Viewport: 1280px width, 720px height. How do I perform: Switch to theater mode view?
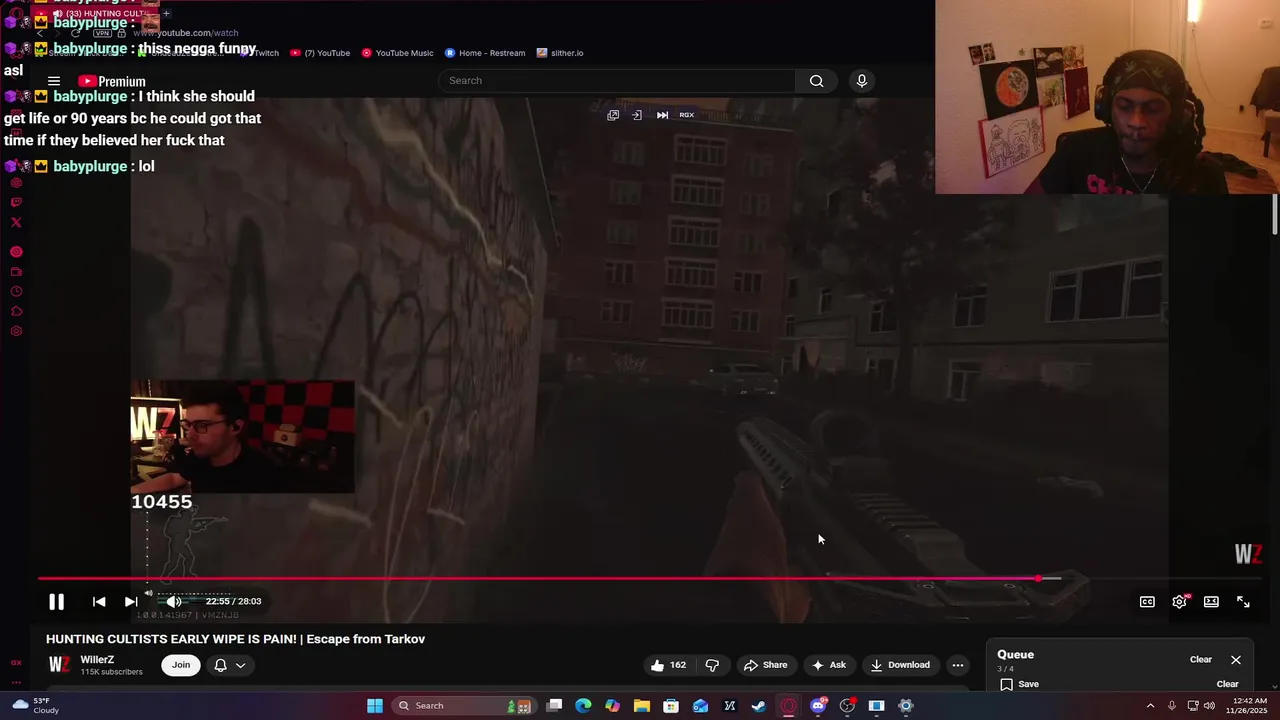[x=1211, y=601]
